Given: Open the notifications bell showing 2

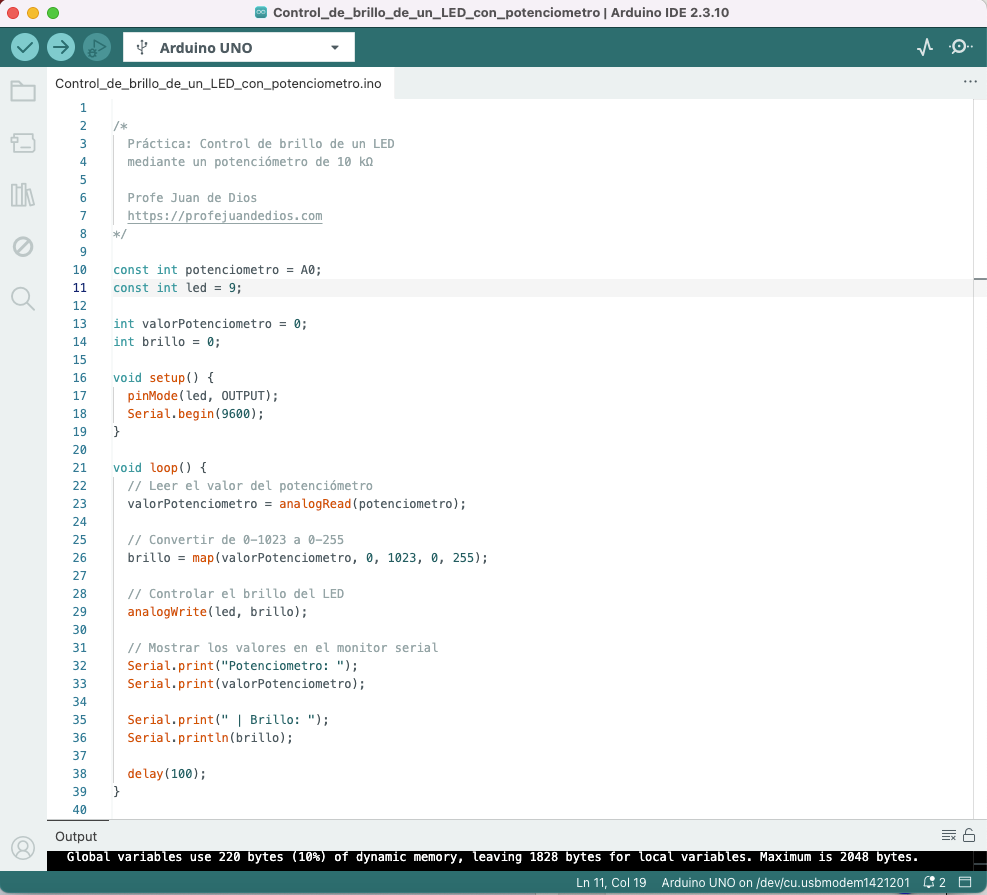Looking at the screenshot, I should point(934,882).
